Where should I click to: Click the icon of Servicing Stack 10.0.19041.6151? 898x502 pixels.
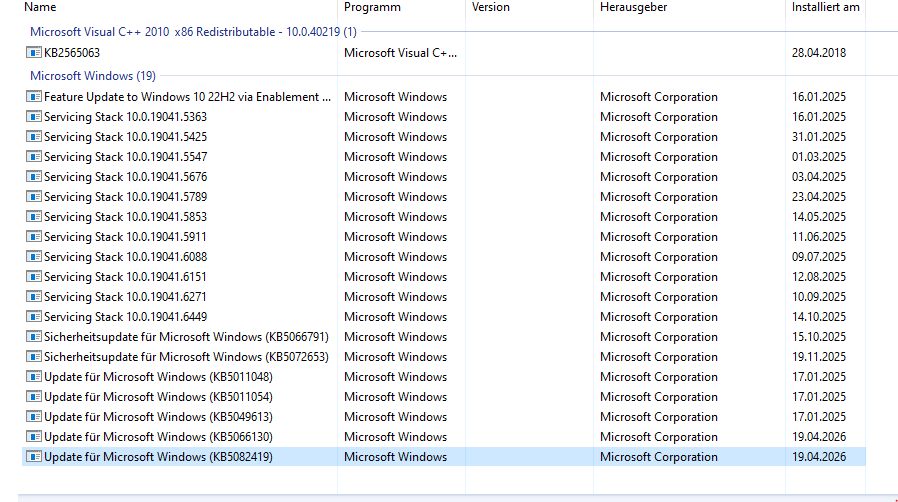(x=34, y=277)
